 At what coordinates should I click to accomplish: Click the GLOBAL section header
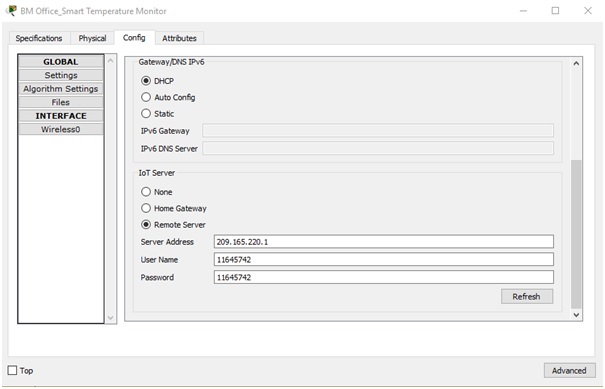click(61, 62)
